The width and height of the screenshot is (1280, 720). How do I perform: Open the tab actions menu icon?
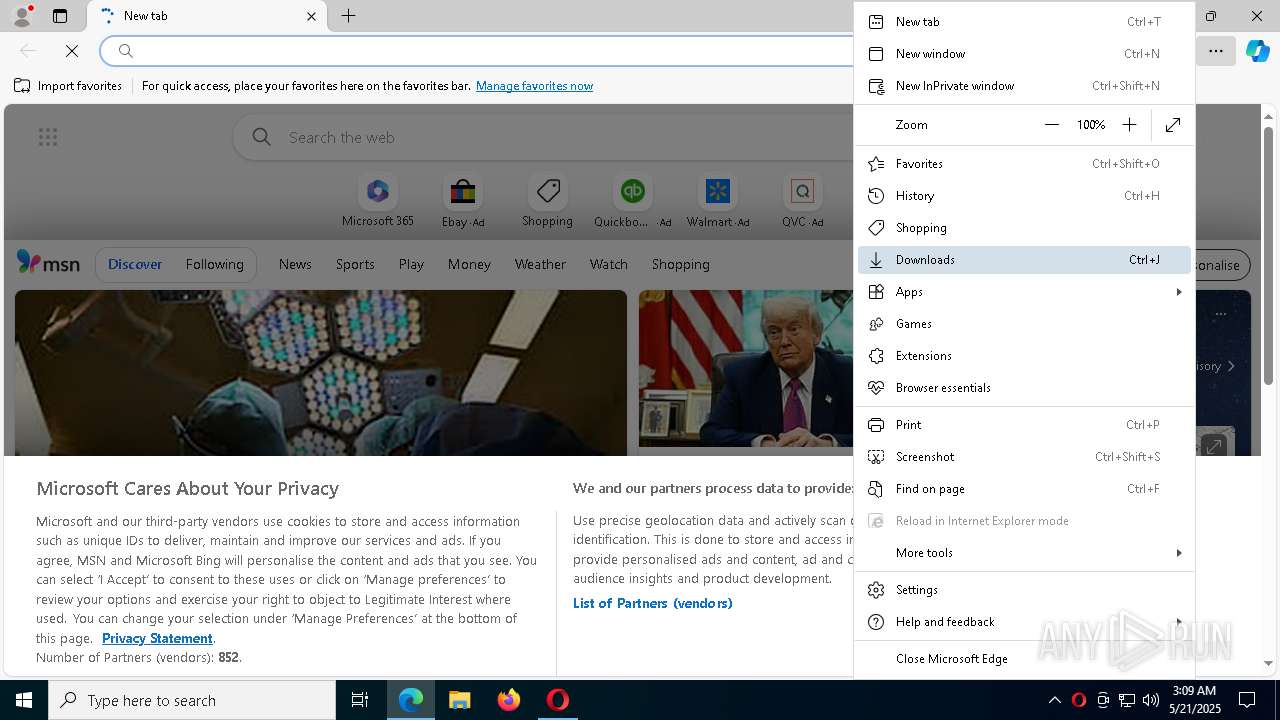(60, 16)
